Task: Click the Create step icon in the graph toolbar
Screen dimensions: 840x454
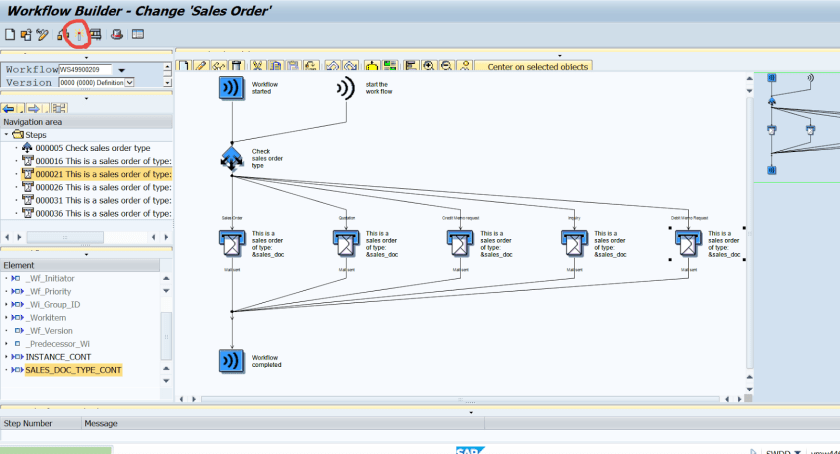Action: [x=184, y=66]
